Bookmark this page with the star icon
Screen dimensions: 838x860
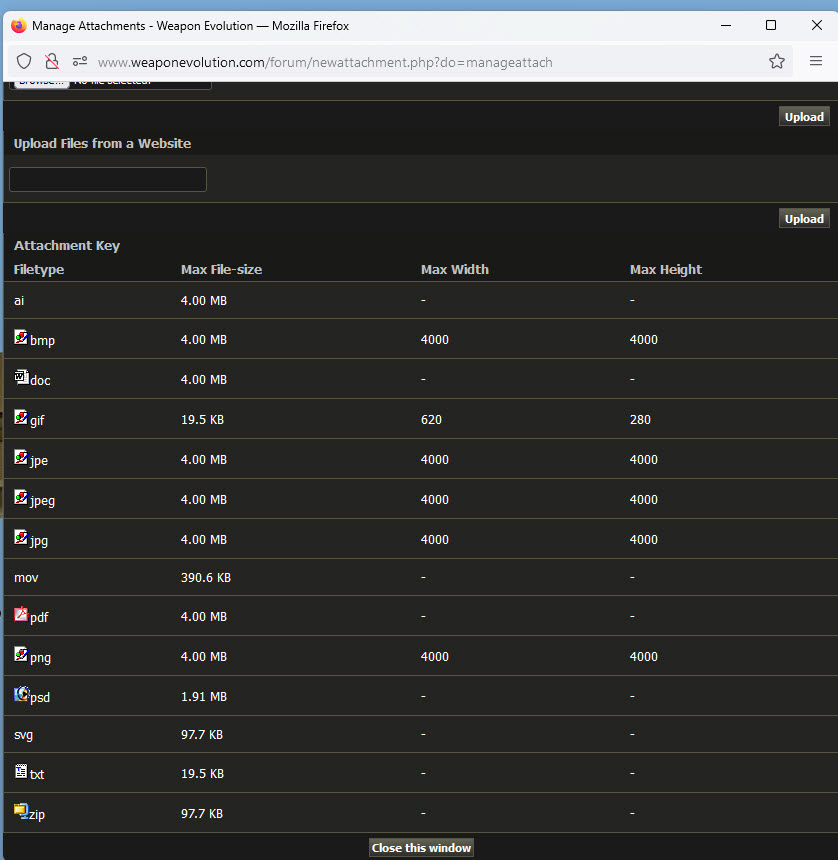(777, 62)
